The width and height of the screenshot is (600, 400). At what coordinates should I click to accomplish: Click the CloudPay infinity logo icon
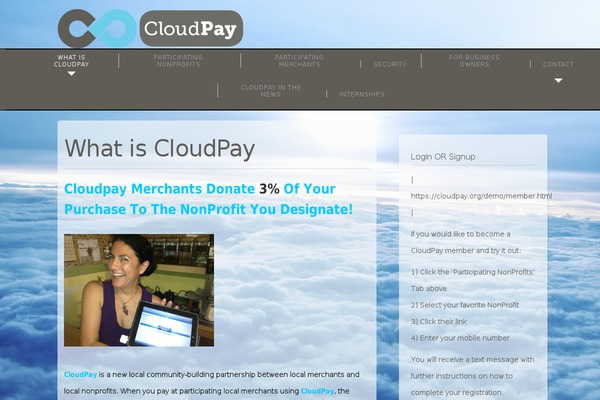97,28
